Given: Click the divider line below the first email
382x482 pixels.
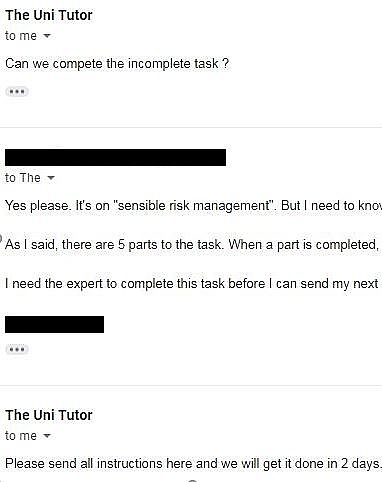Looking at the screenshot, I should (x=191, y=127).
